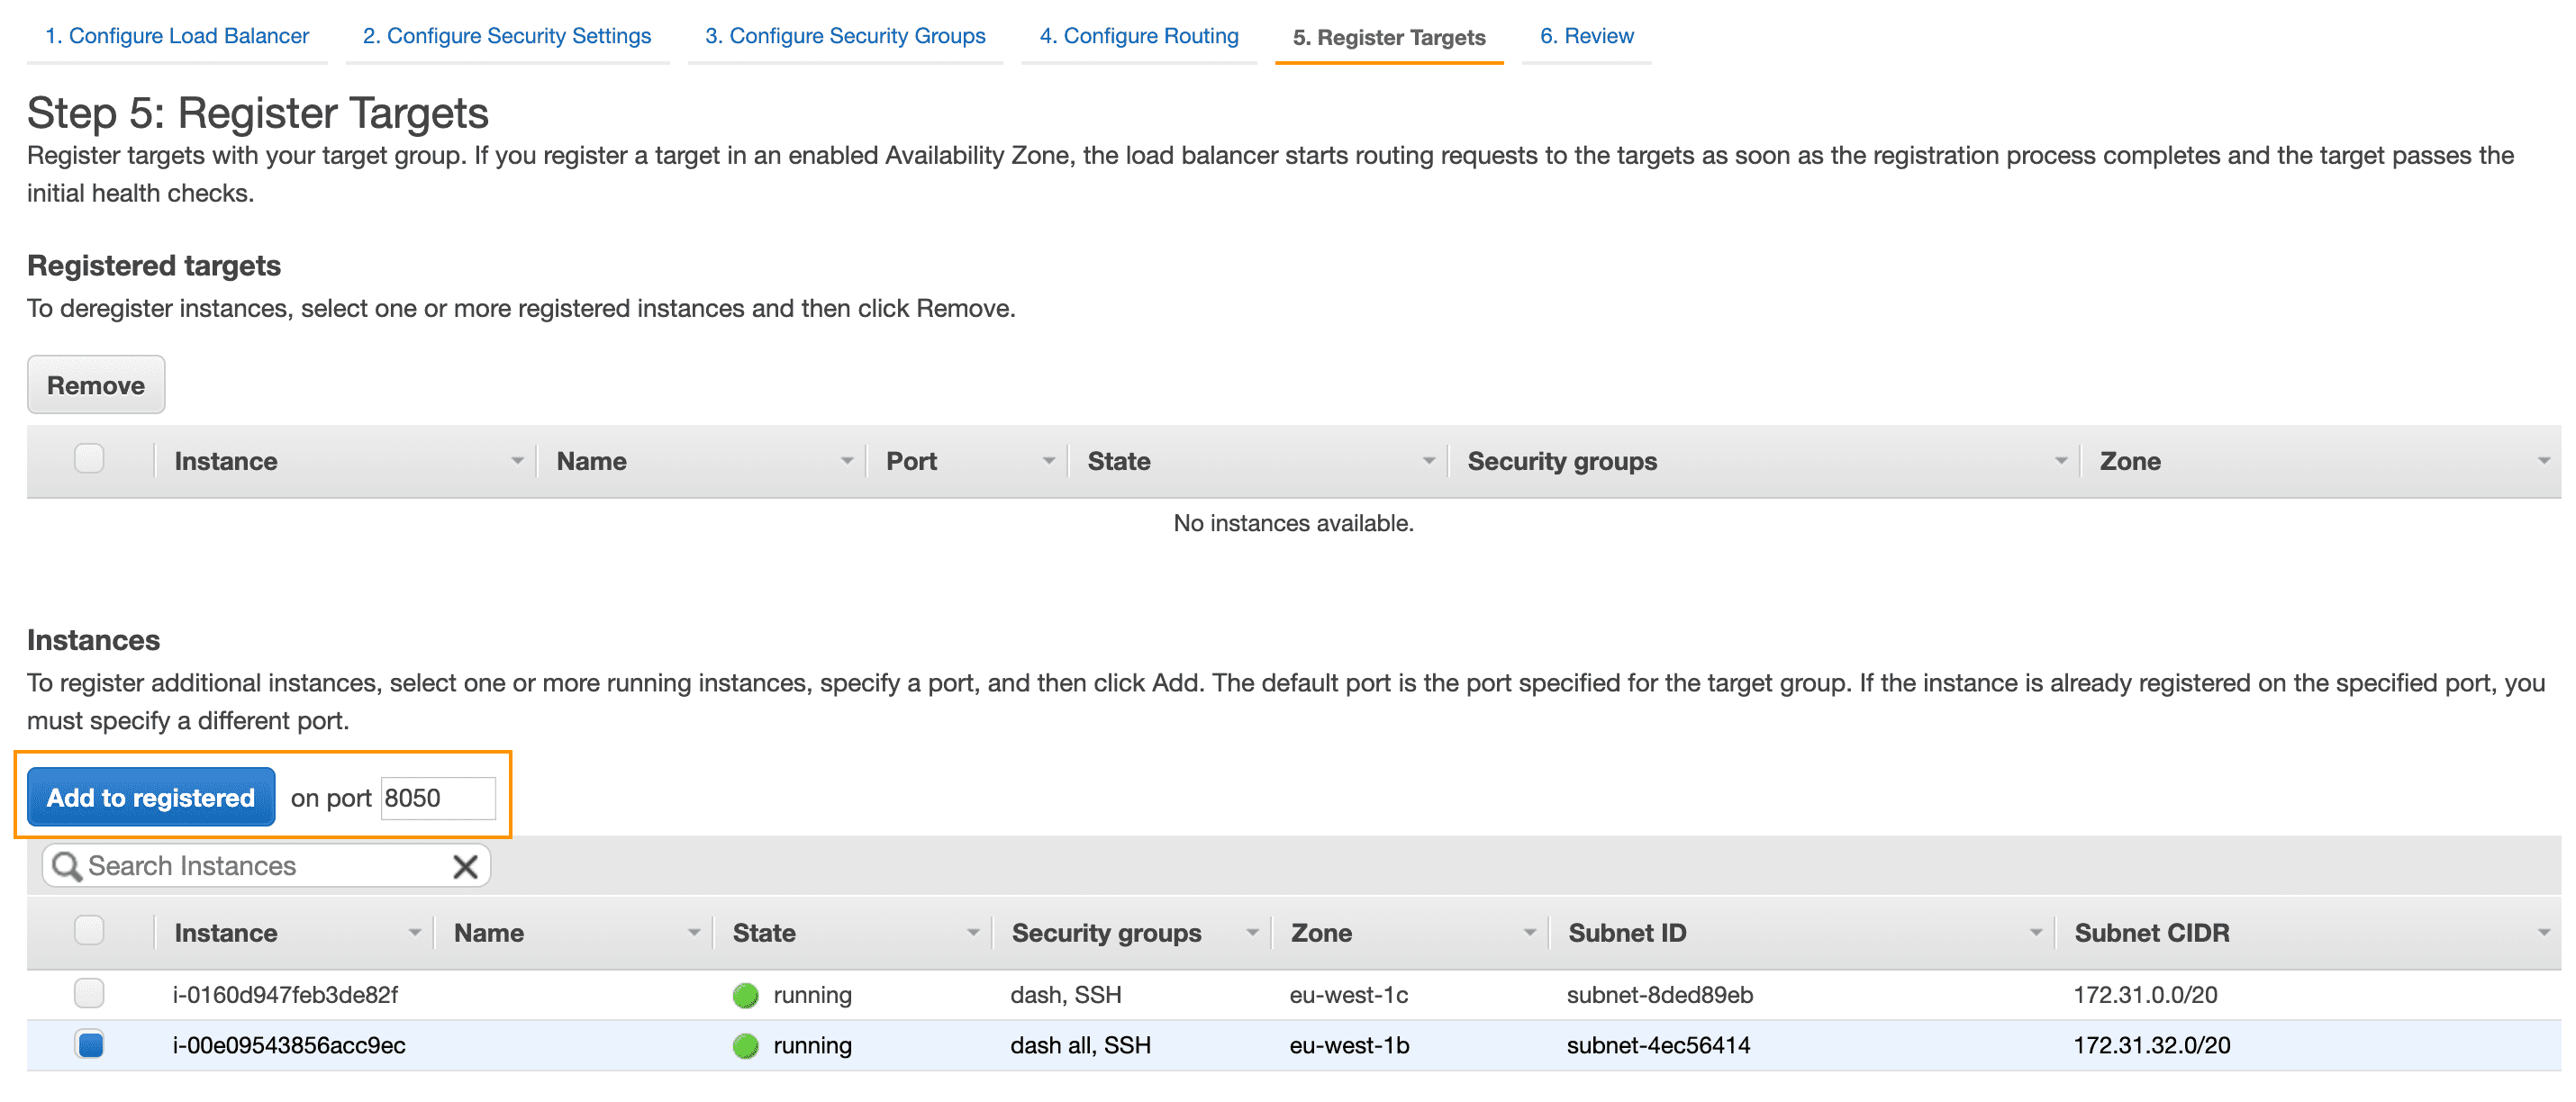
Task: Toggle select-all checkbox in Instances table header
Action: point(89,930)
